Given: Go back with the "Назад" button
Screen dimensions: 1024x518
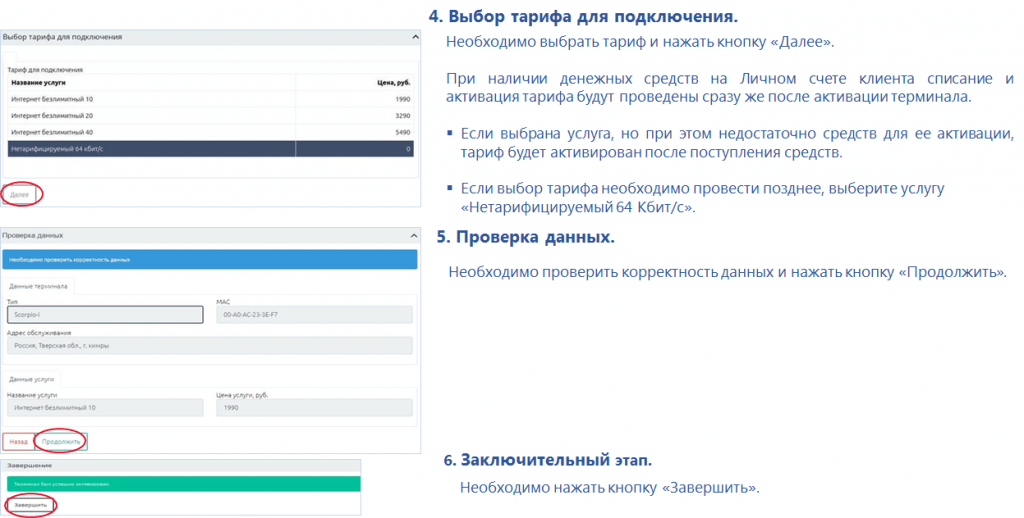Looking at the screenshot, I should pyautogui.click(x=18, y=441).
